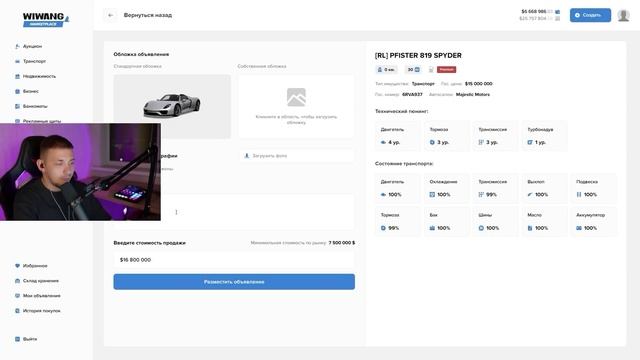
Task: Open Мои объявления page
Action: (42, 296)
